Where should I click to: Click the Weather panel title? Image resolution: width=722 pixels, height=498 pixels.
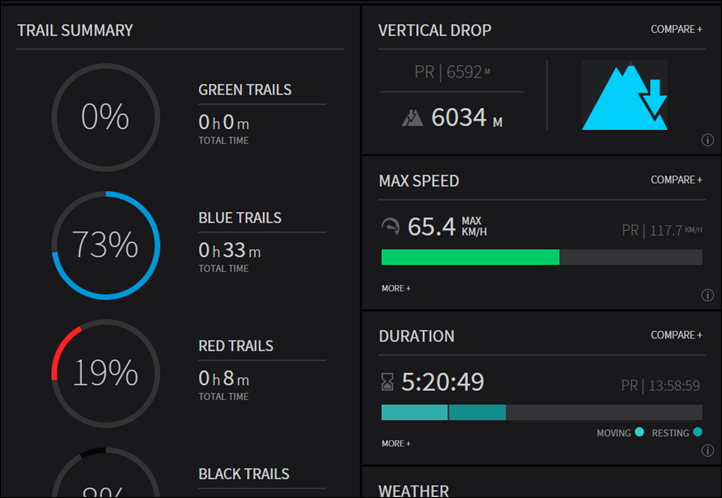point(414,491)
